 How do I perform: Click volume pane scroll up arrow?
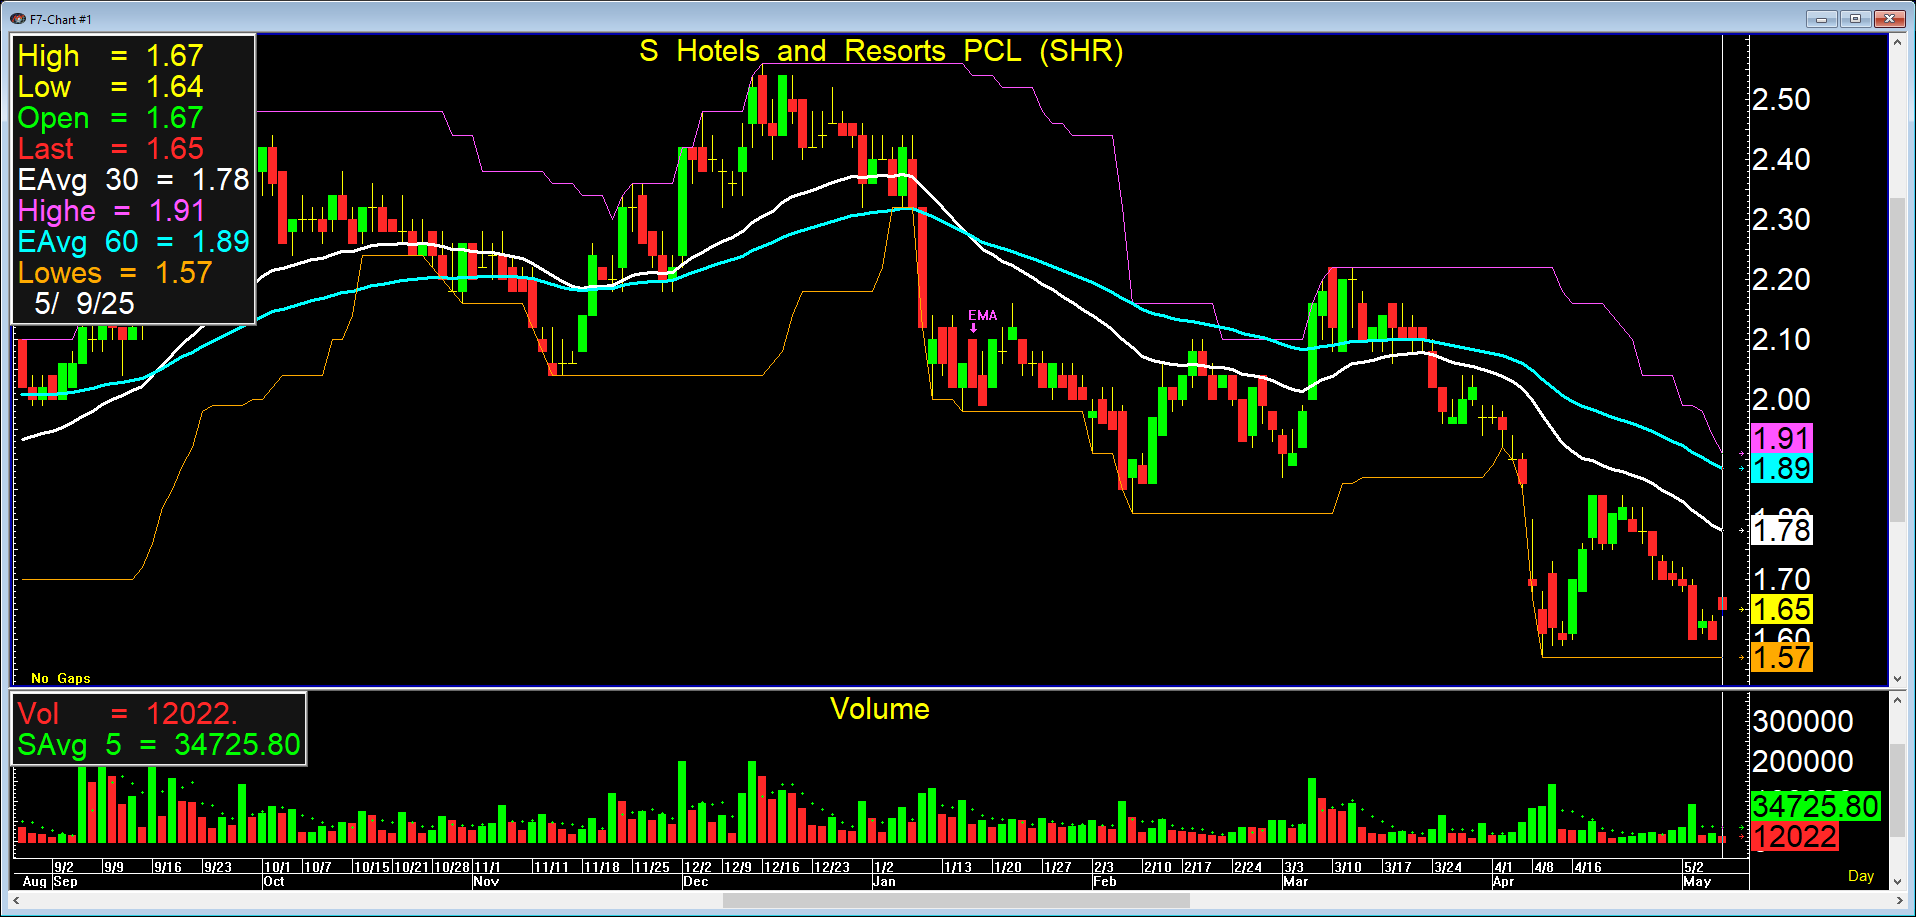click(1897, 700)
